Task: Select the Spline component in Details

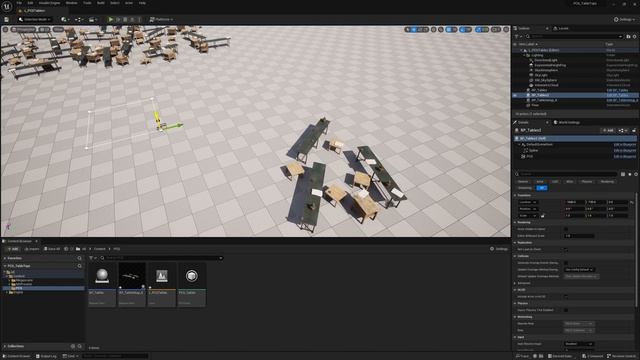Action: pyautogui.click(x=533, y=150)
